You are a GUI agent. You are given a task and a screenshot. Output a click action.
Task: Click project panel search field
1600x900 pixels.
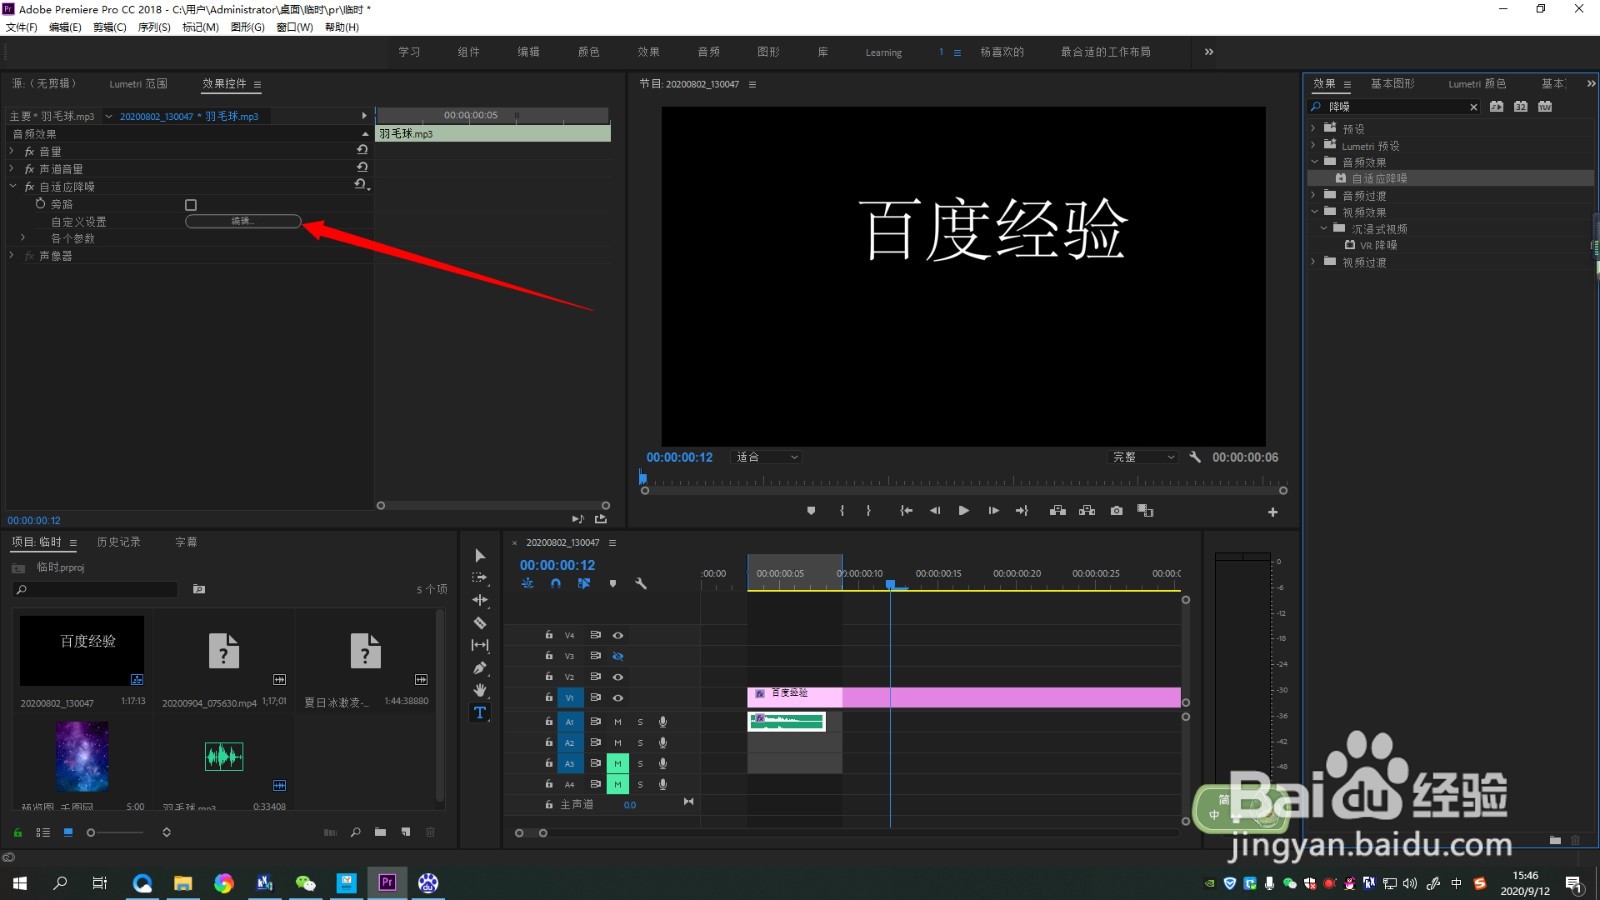95,590
